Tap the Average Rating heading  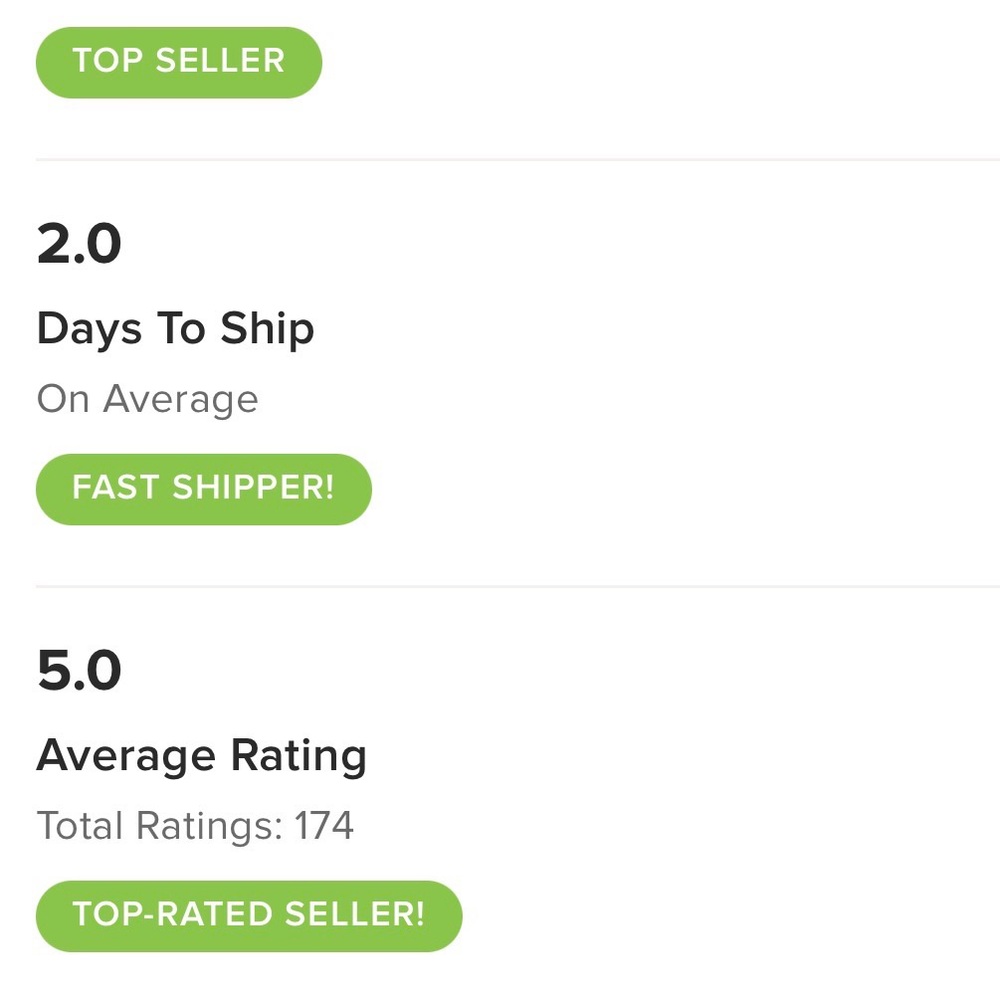[x=201, y=756]
